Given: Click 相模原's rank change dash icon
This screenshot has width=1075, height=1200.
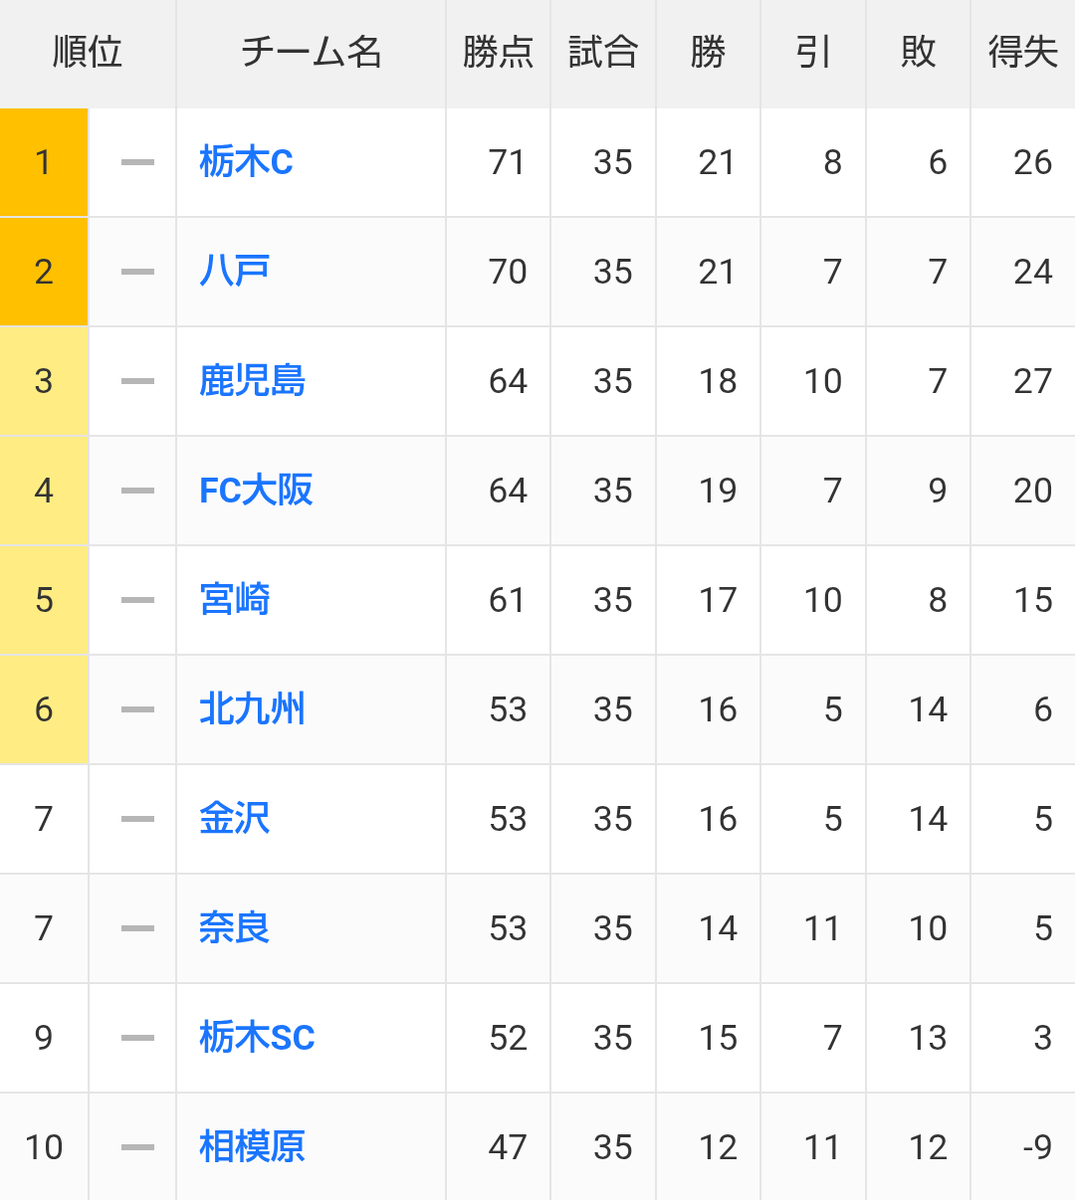Looking at the screenshot, I should point(137,1147).
